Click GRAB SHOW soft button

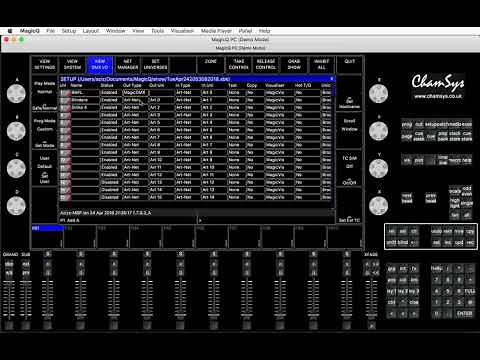[294, 64]
